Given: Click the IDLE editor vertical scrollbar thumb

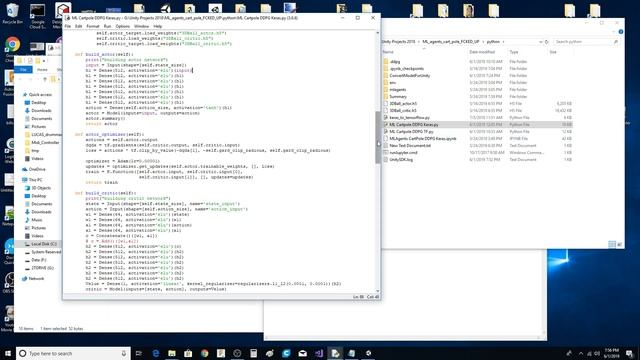Looking at the screenshot, I should (378, 138).
